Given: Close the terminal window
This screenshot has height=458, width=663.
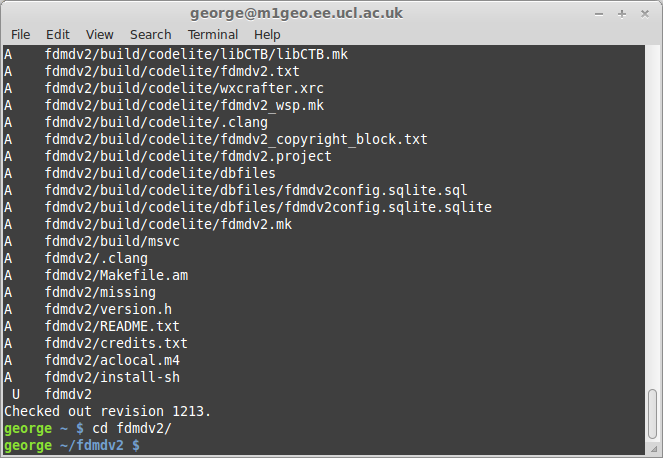Looking at the screenshot, I should (x=645, y=14).
